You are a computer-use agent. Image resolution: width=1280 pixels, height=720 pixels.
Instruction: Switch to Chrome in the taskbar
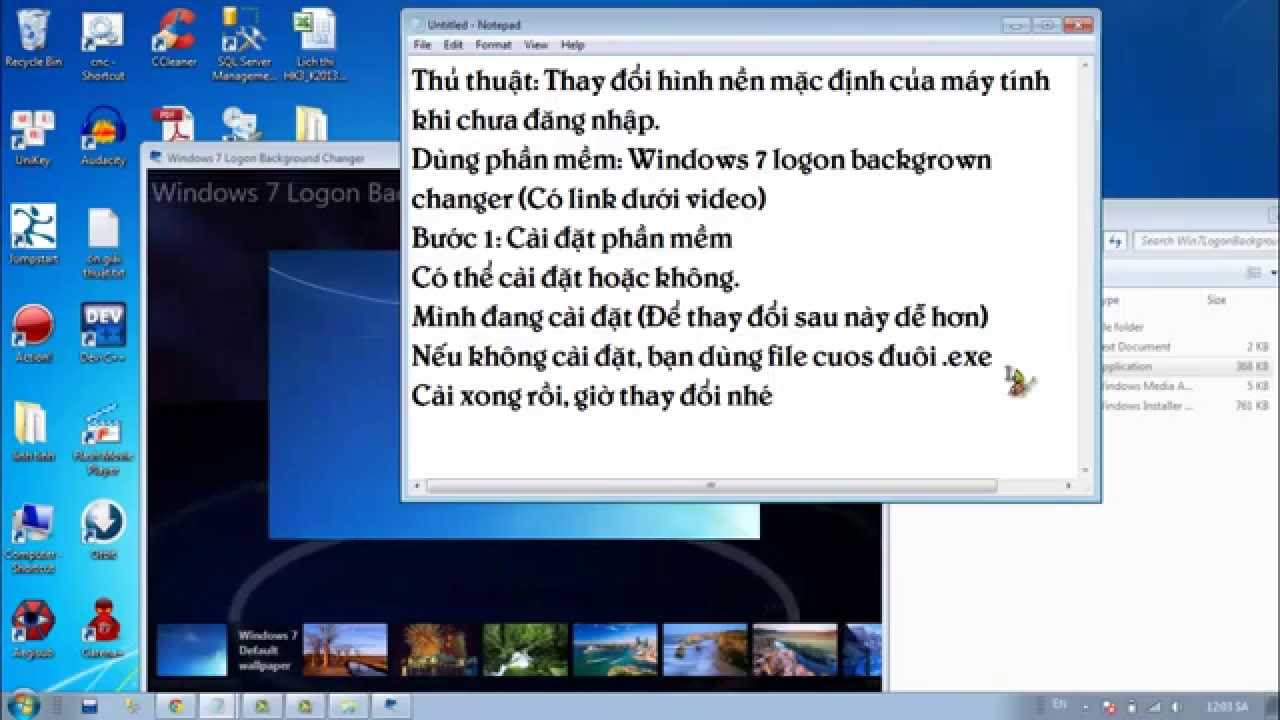(176, 706)
